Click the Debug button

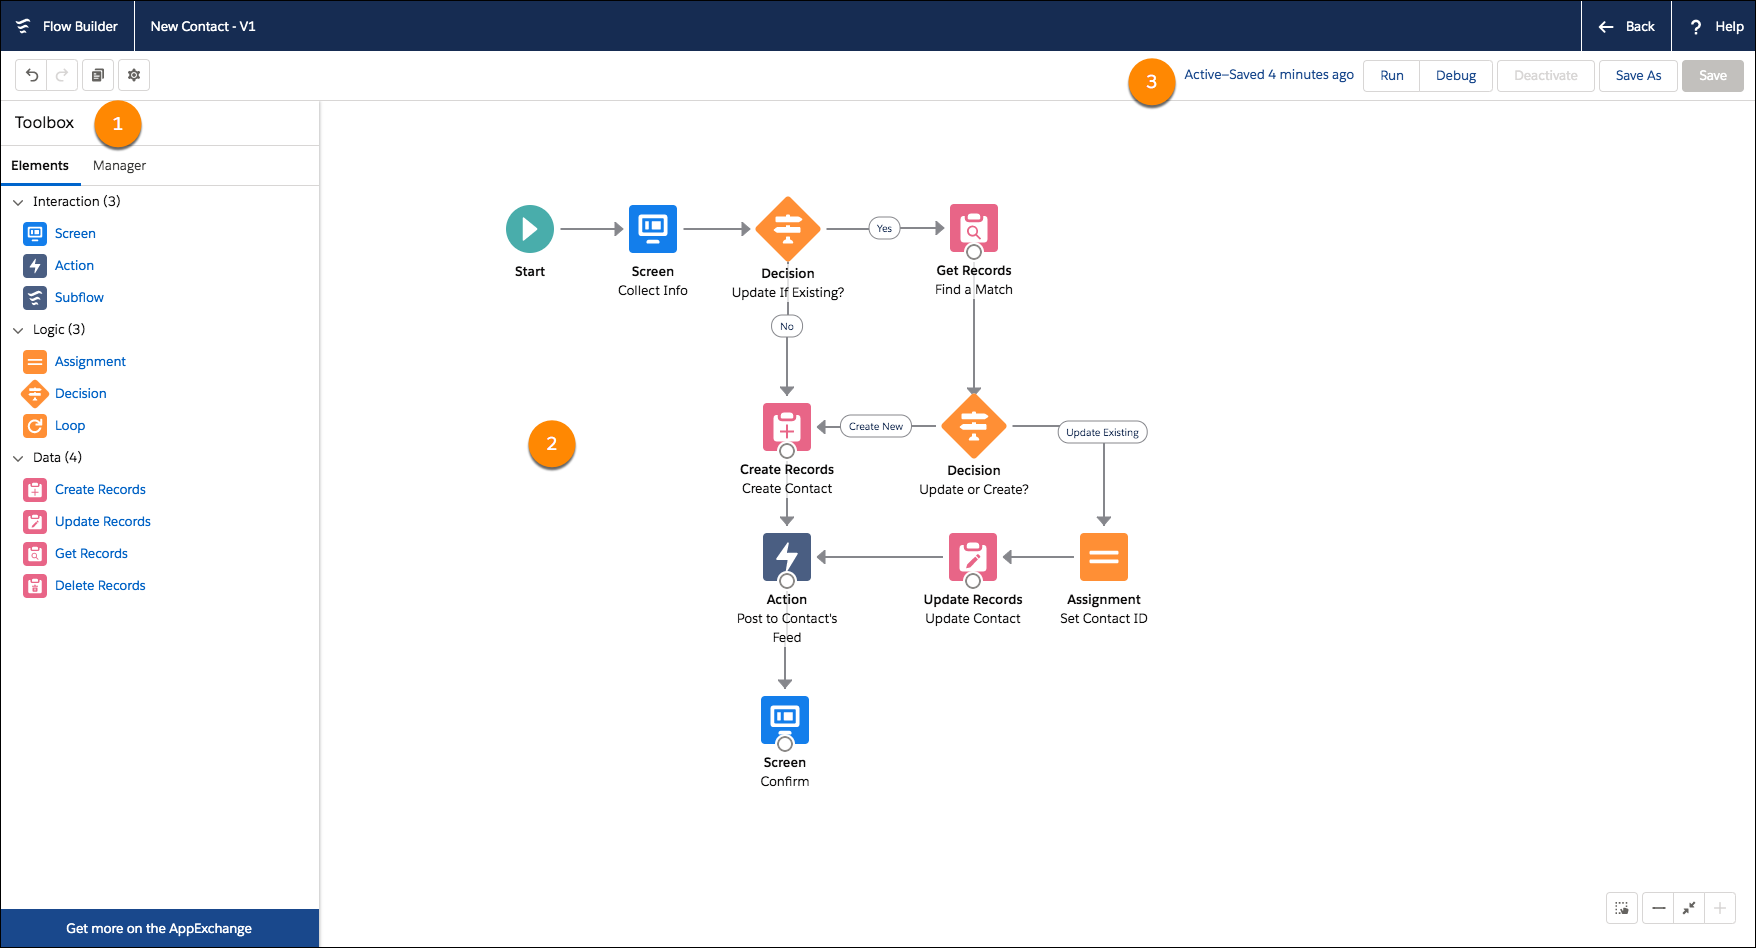click(1456, 75)
